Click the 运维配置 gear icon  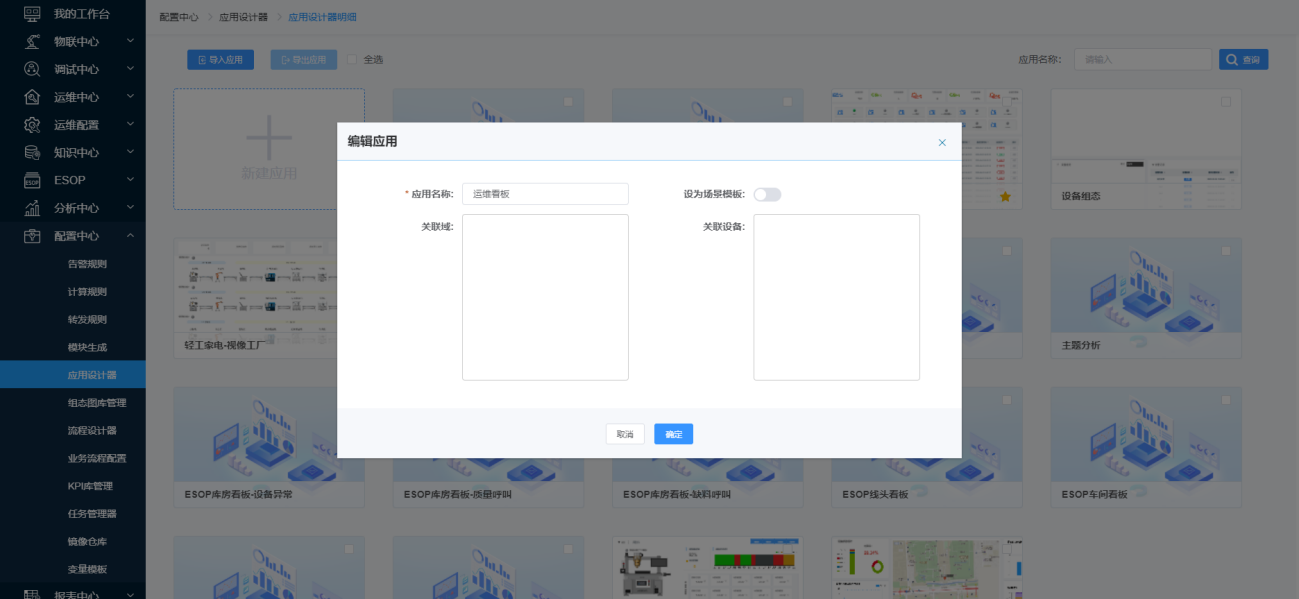pyautogui.click(x=32, y=125)
